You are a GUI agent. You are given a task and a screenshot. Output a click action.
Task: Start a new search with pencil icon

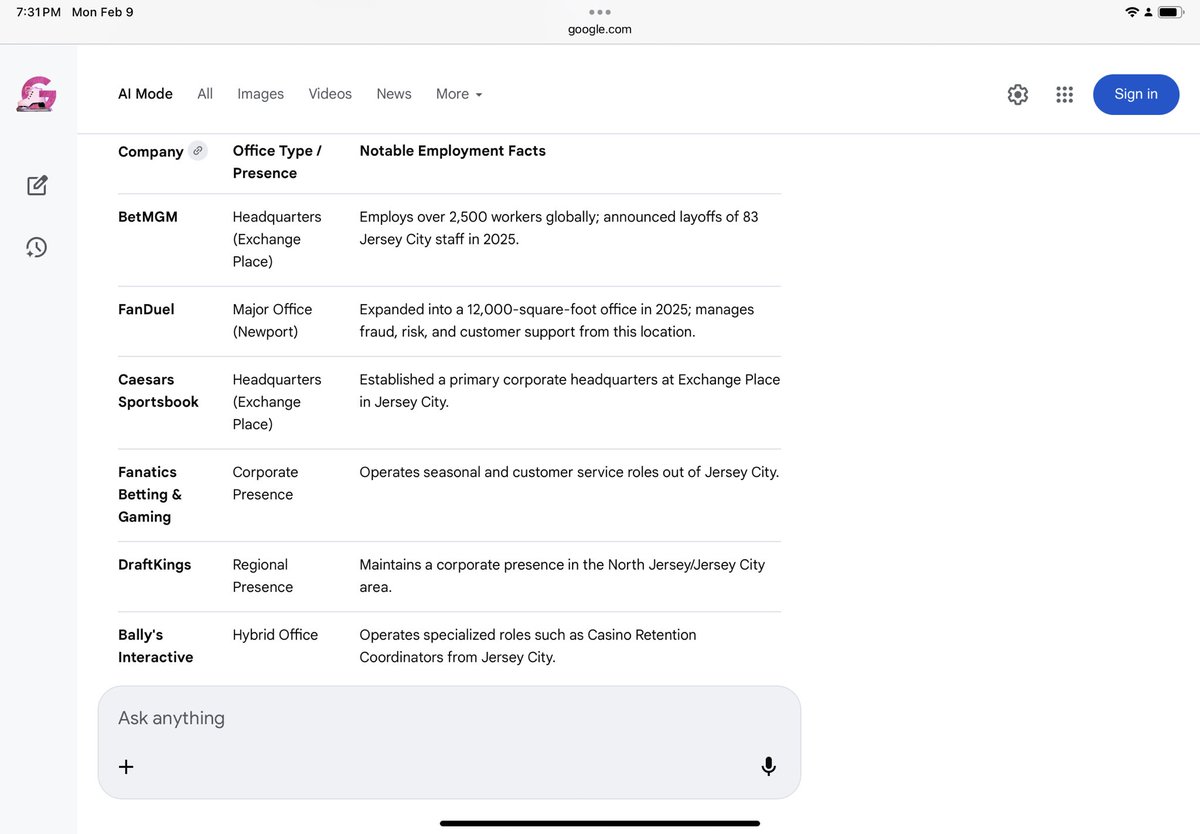(37, 185)
